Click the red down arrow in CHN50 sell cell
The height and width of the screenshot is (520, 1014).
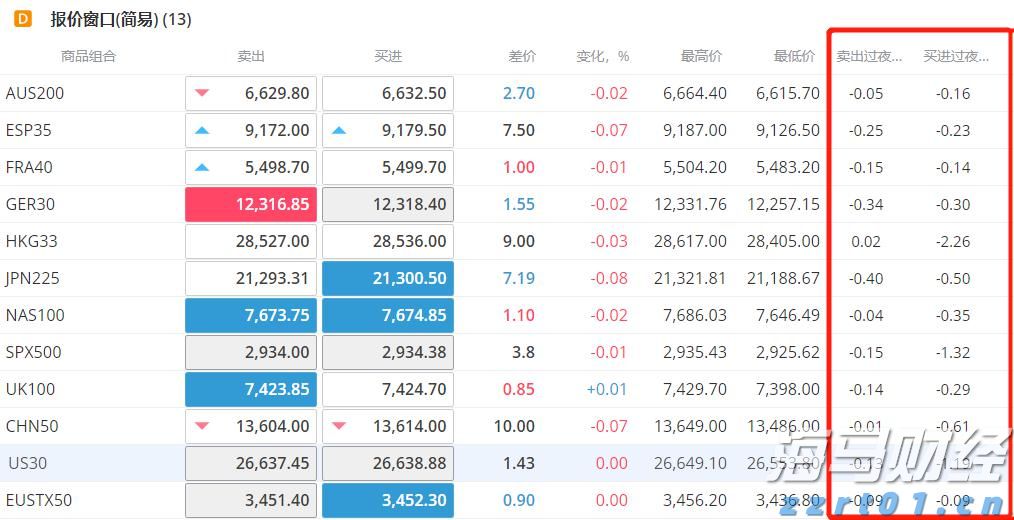(x=202, y=426)
